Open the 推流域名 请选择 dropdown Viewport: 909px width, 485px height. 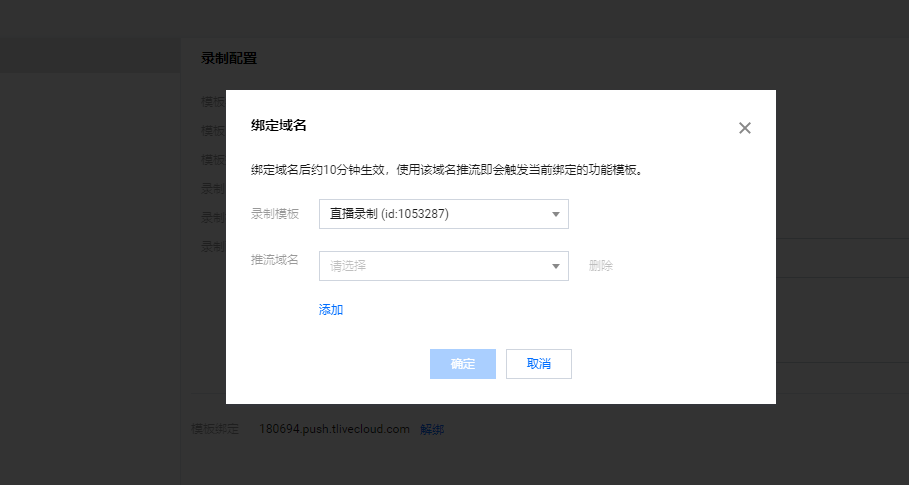click(443, 266)
